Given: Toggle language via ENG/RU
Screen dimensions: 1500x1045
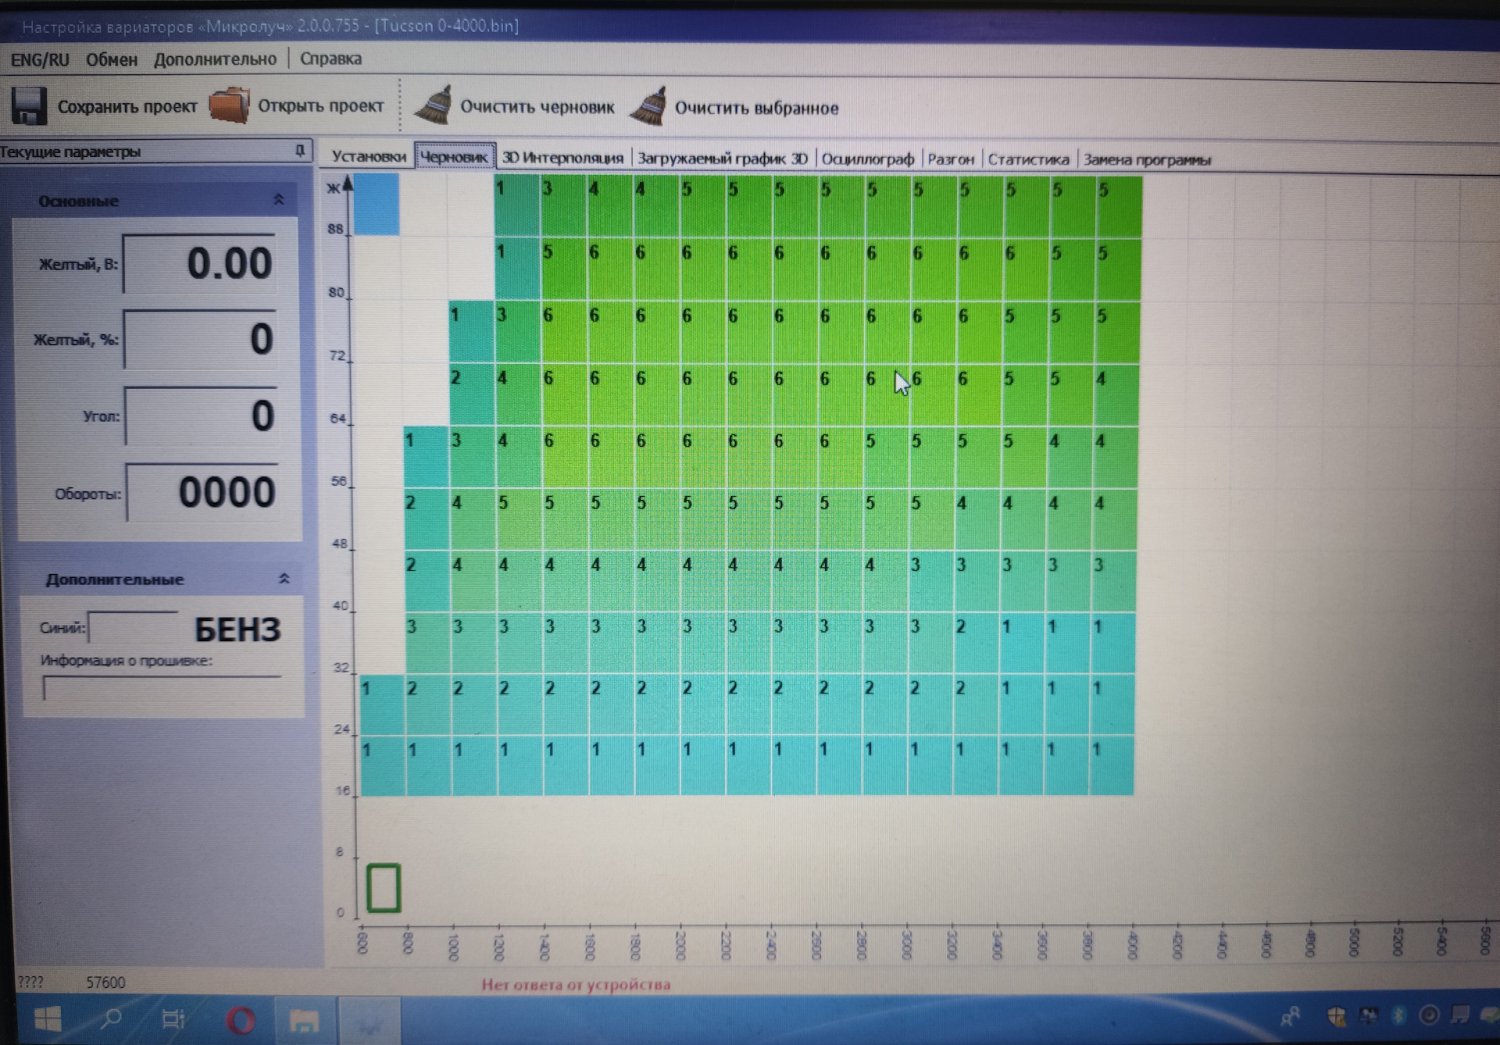Looking at the screenshot, I should [x=40, y=60].
